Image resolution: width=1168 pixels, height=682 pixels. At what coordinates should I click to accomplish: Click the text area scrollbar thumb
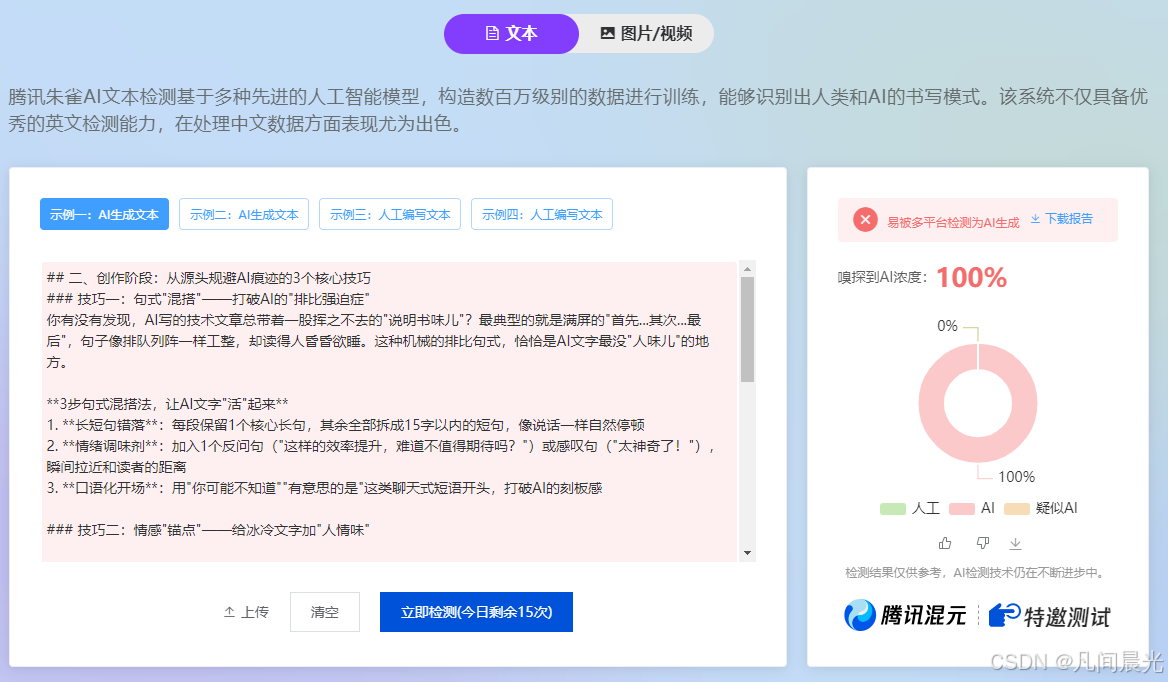[747, 329]
